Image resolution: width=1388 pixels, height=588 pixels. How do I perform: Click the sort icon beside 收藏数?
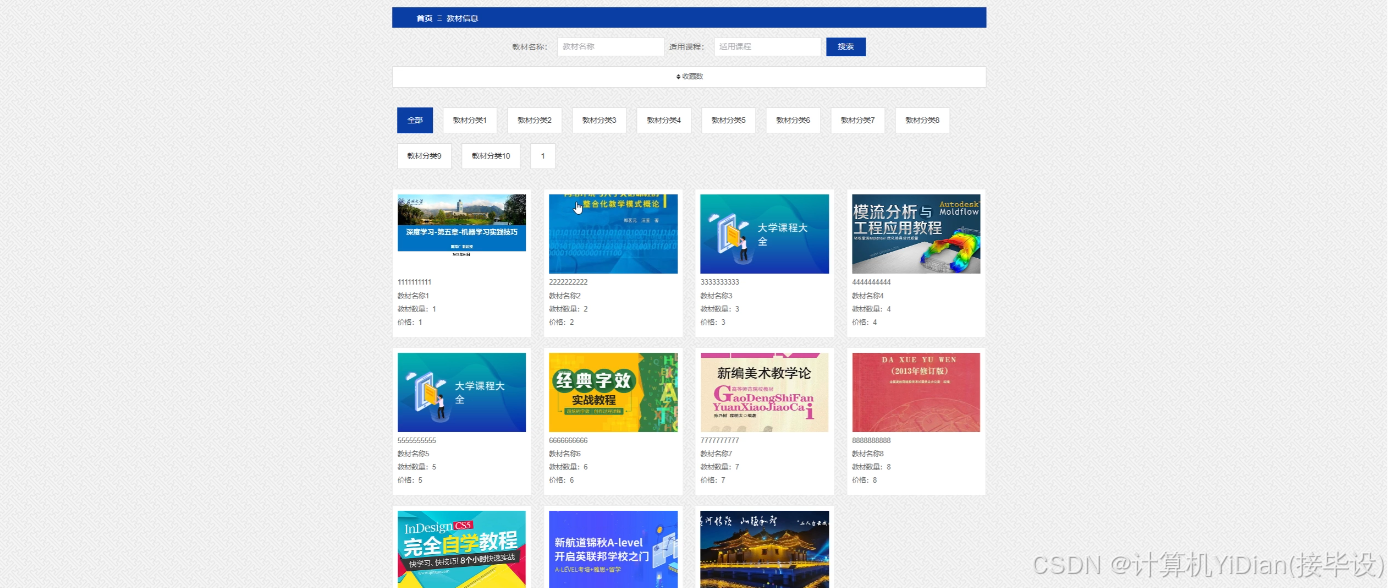coord(678,77)
